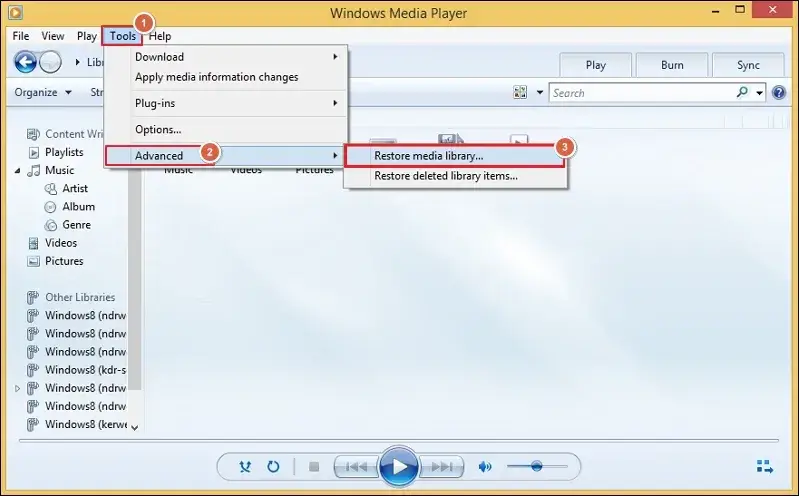Open the Organize dropdown
This screenshot has width=799, height=496.
pyautogui.click(x=43, y=92)
